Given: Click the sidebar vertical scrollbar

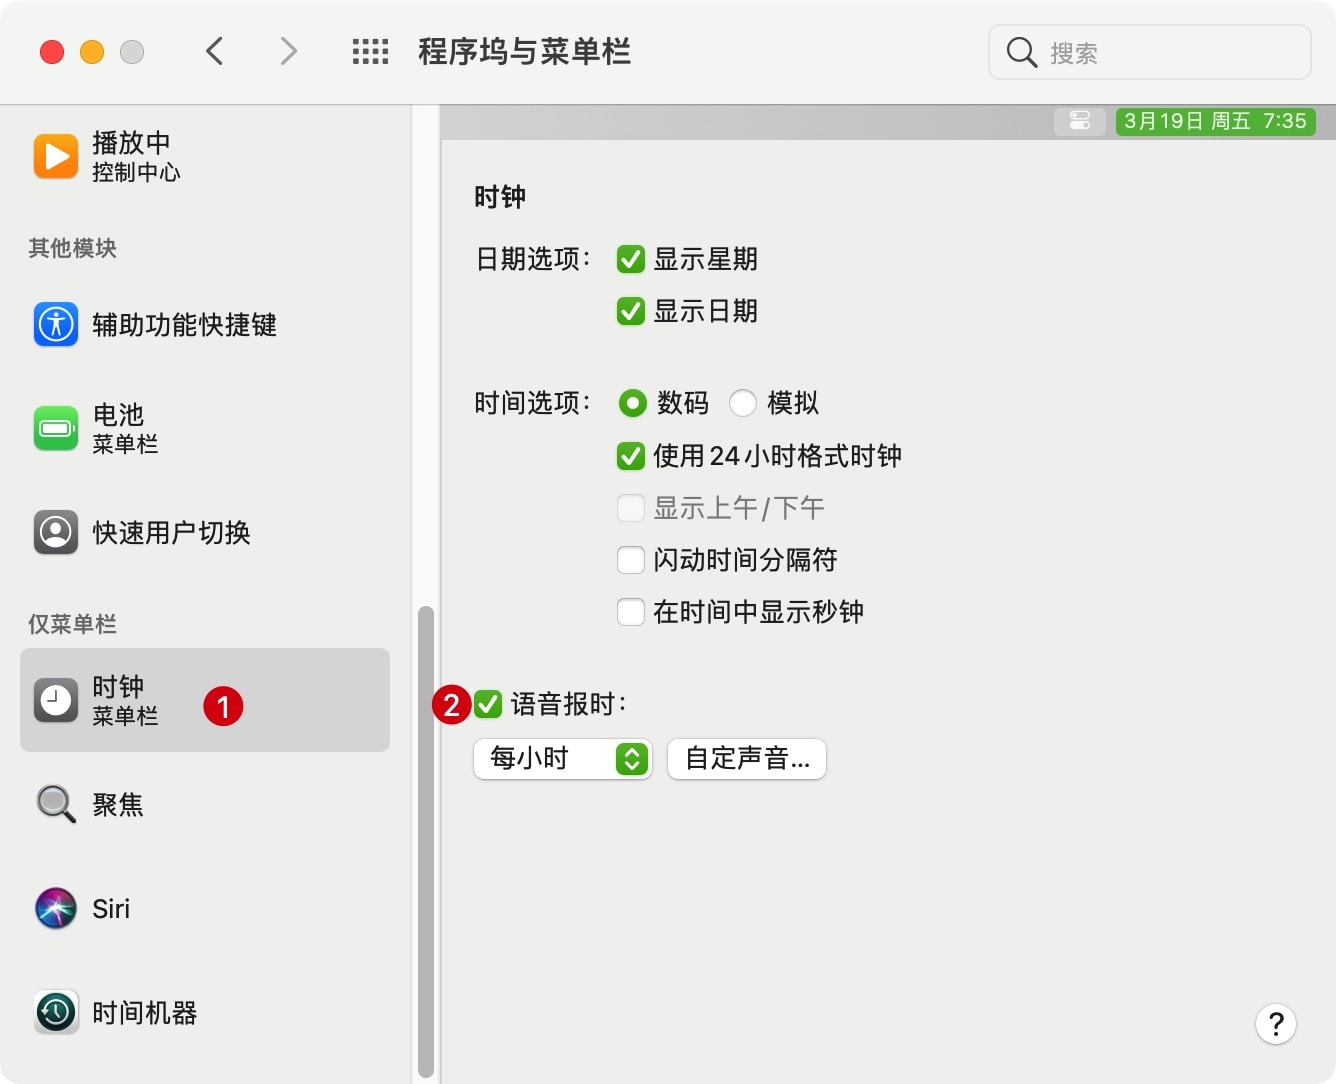Looking at the screenshot, I should (x=426, y=841).
